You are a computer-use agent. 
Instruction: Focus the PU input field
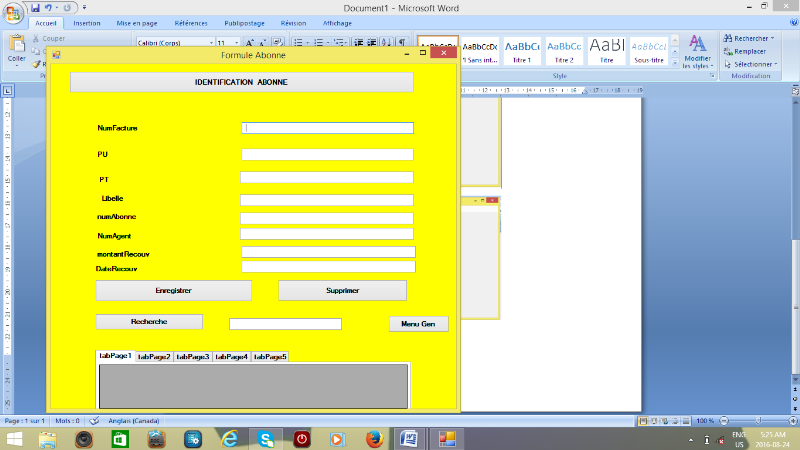point(328,155)
